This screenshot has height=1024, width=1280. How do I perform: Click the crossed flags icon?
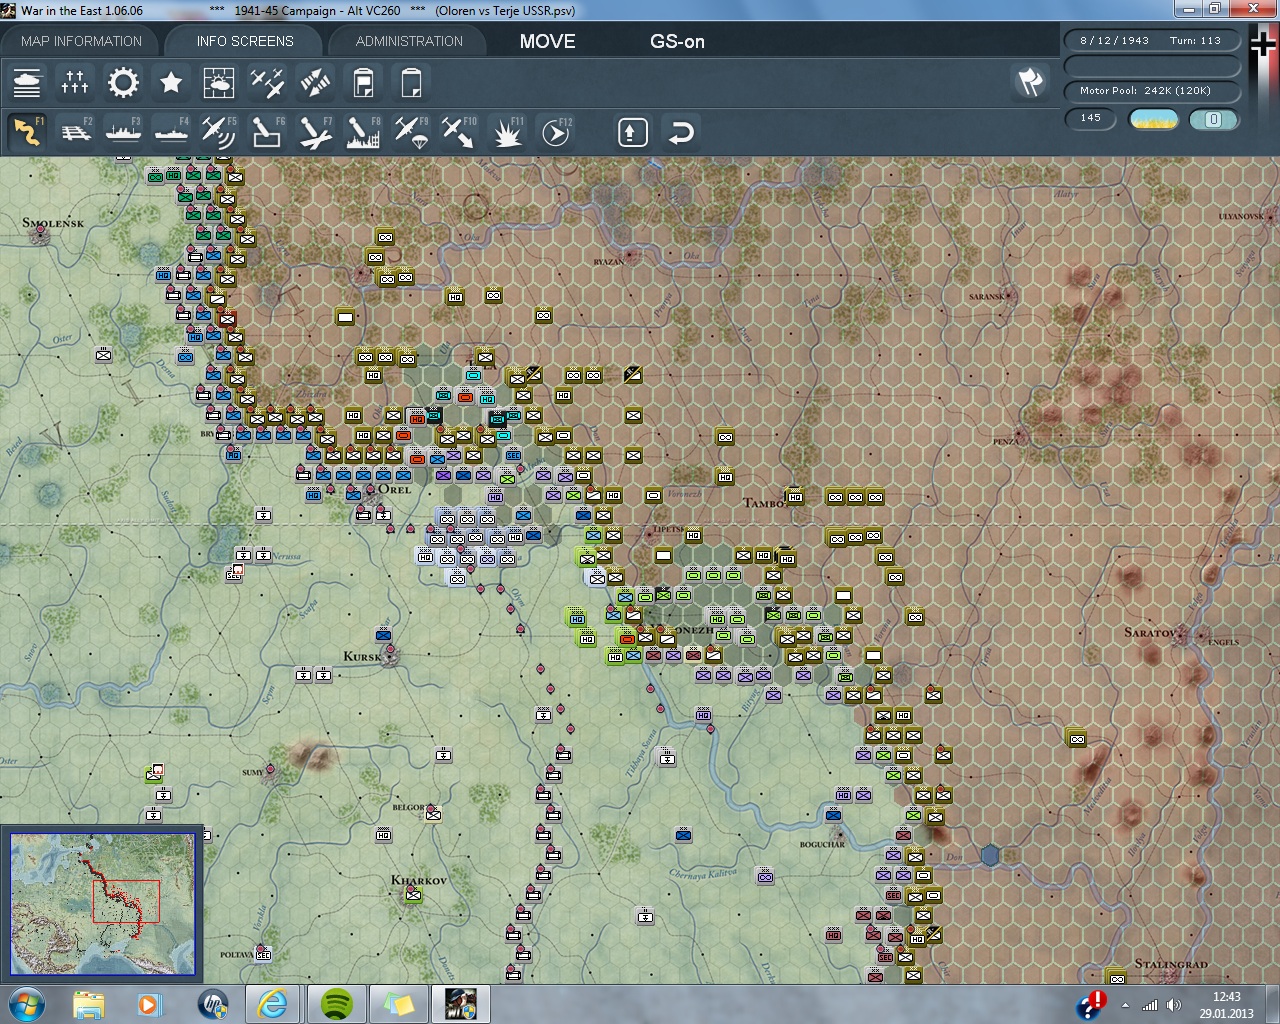pyautogui.click(x=1030, y=82)
